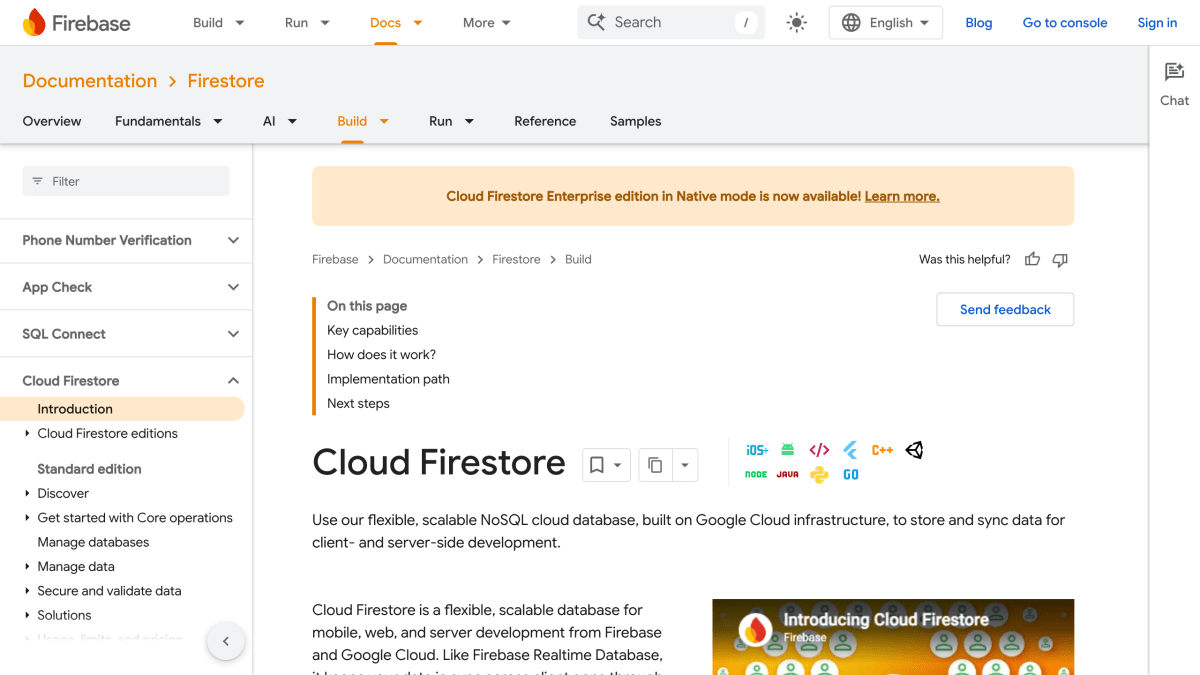
Task: Select the iOS+ platform icon
Action: (757, 450)
